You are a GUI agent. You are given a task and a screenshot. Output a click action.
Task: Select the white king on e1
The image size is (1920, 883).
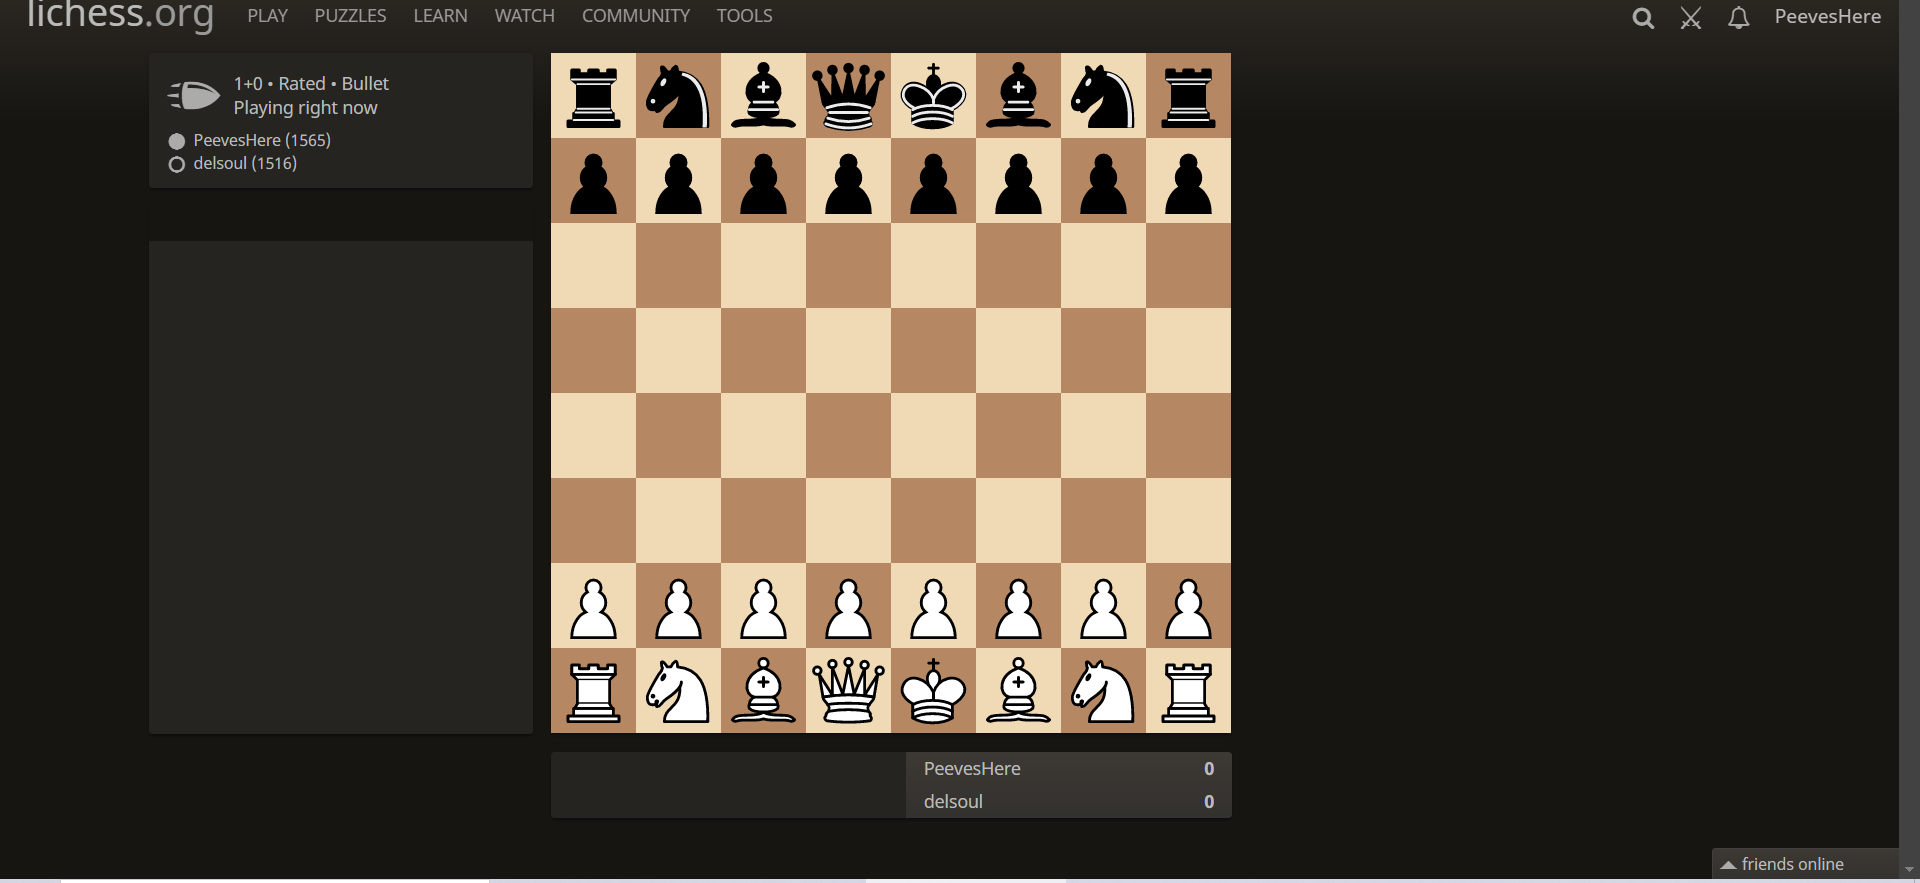point(933,691)
